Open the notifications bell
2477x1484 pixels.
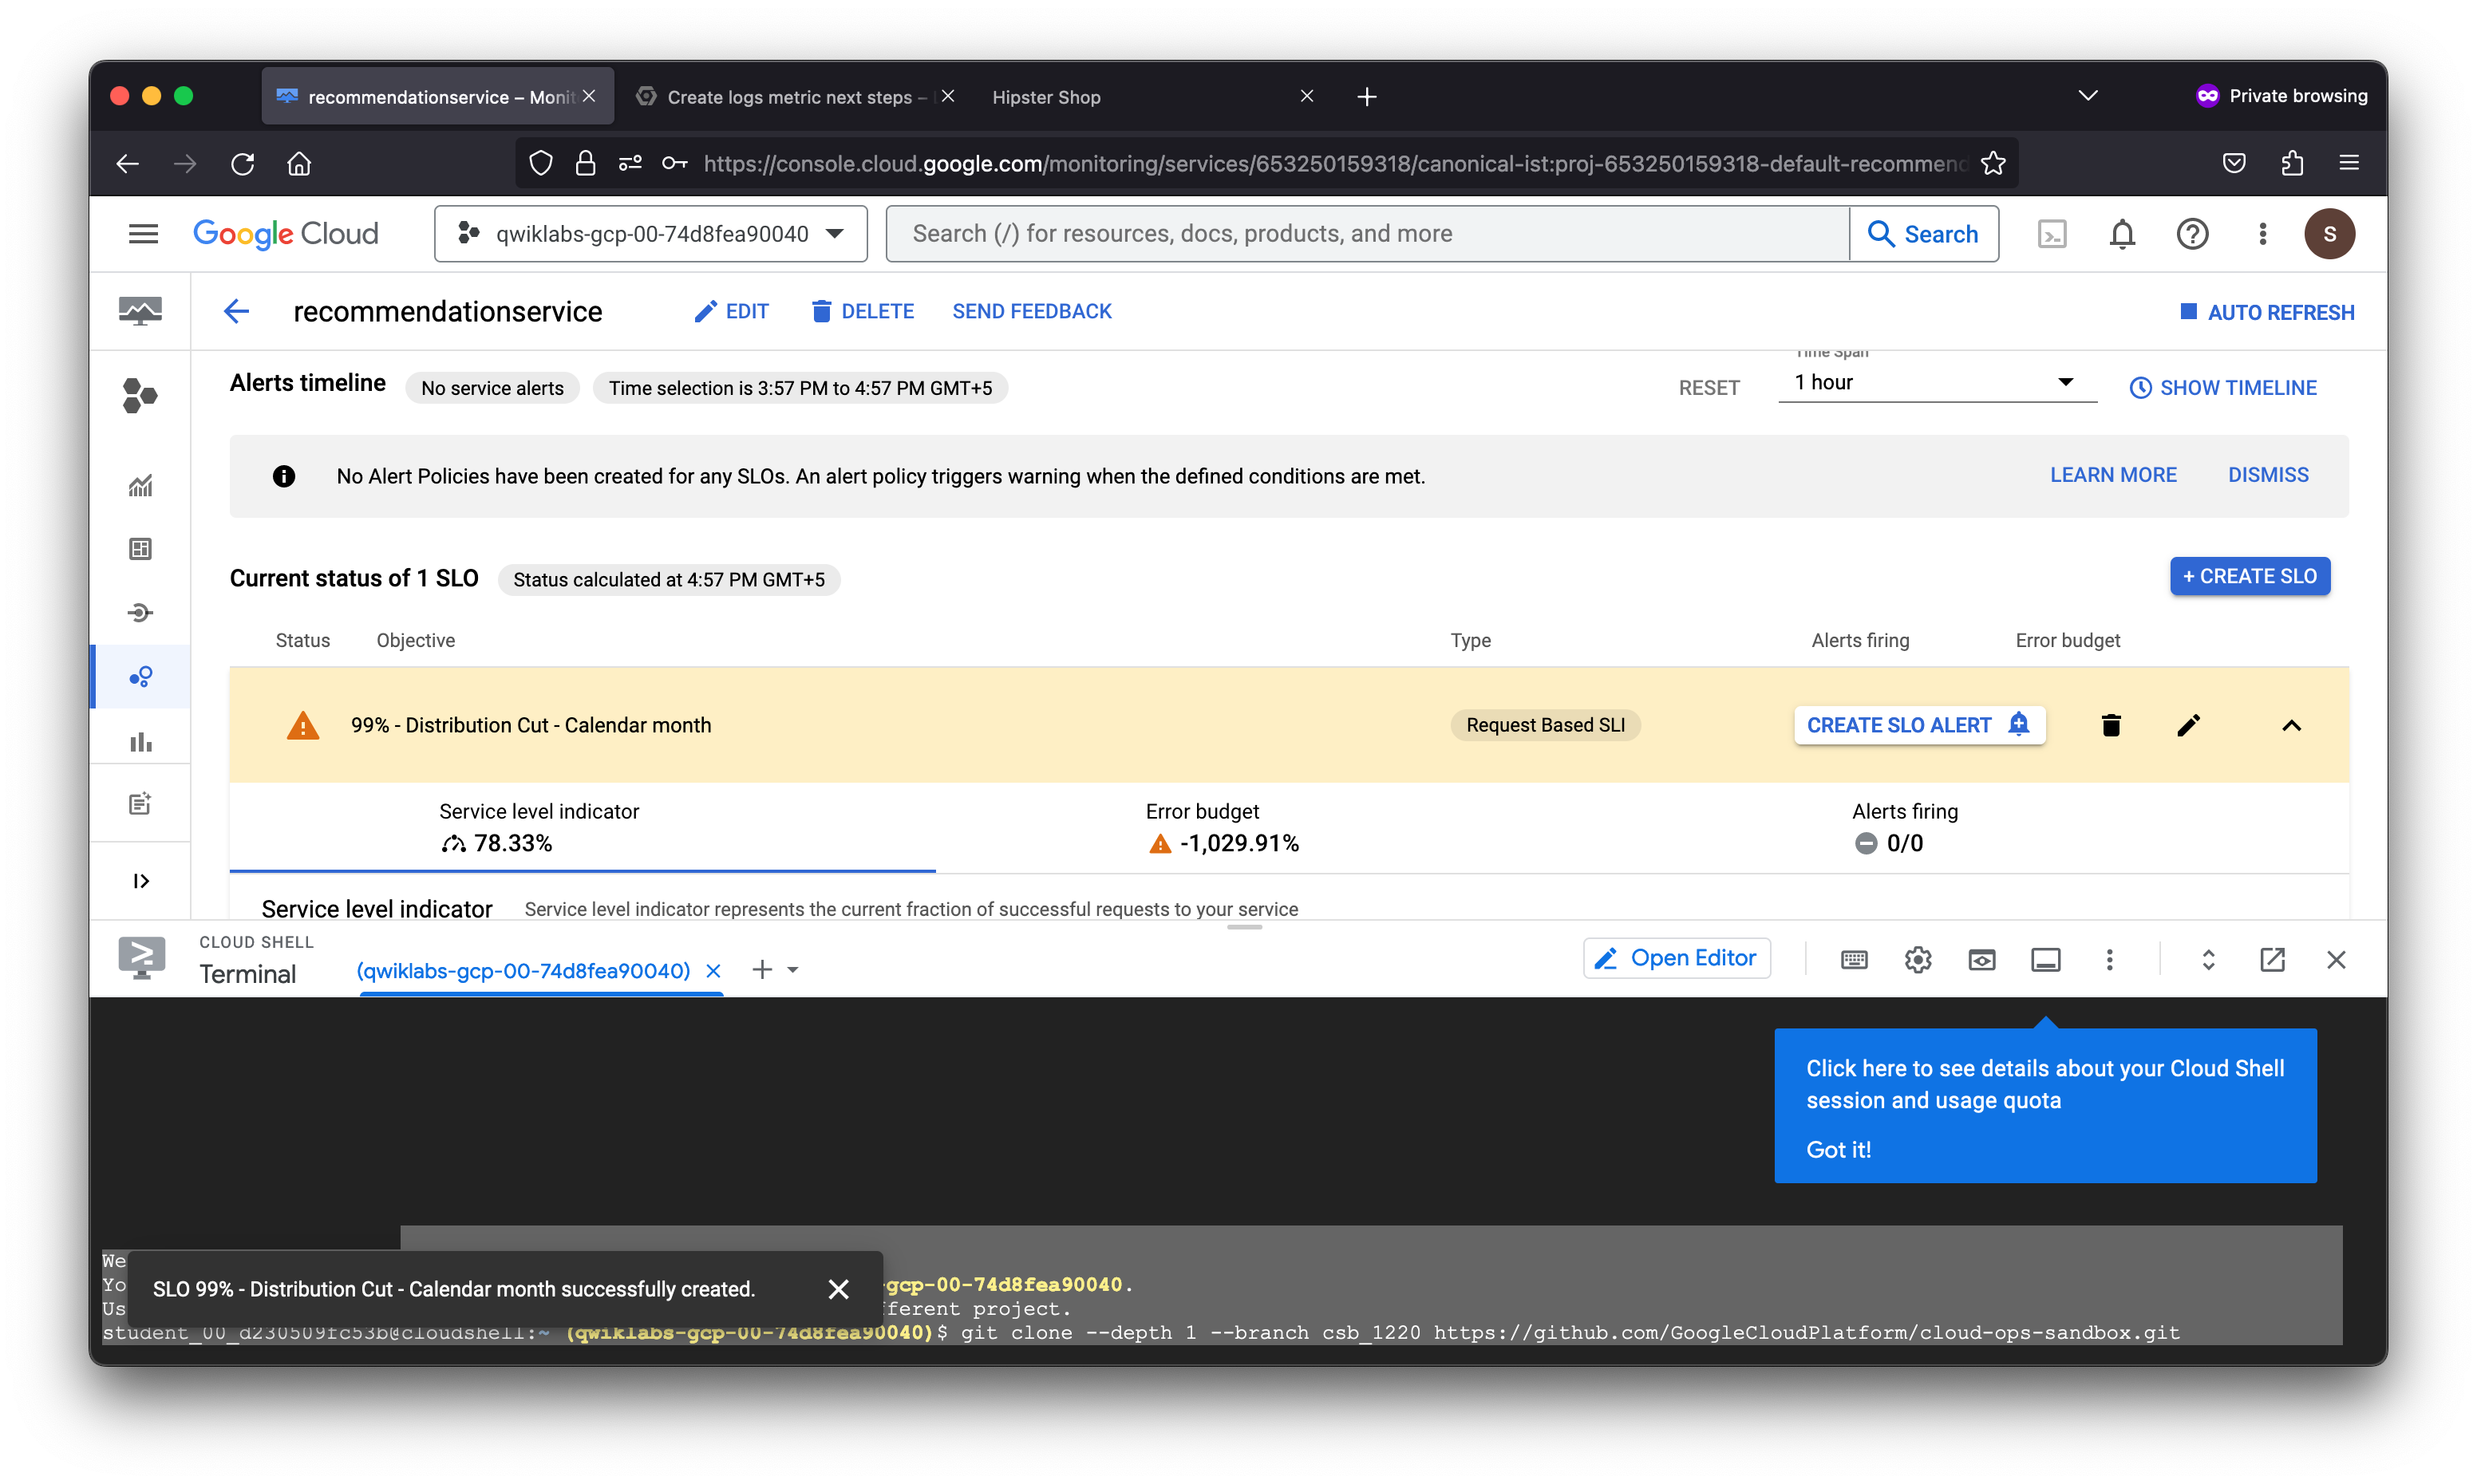pyautogui.click(x=2122, y=234)
